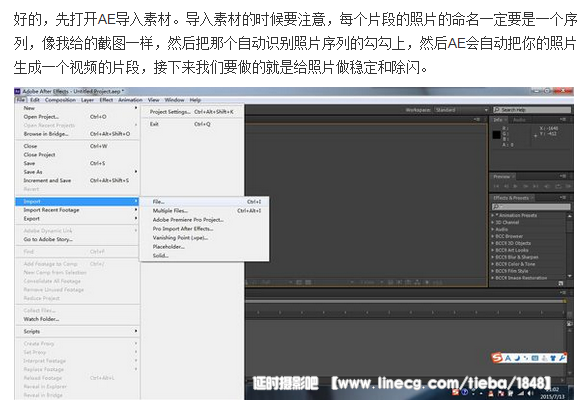Click the Play button in Preview panel

click(516, 186)
